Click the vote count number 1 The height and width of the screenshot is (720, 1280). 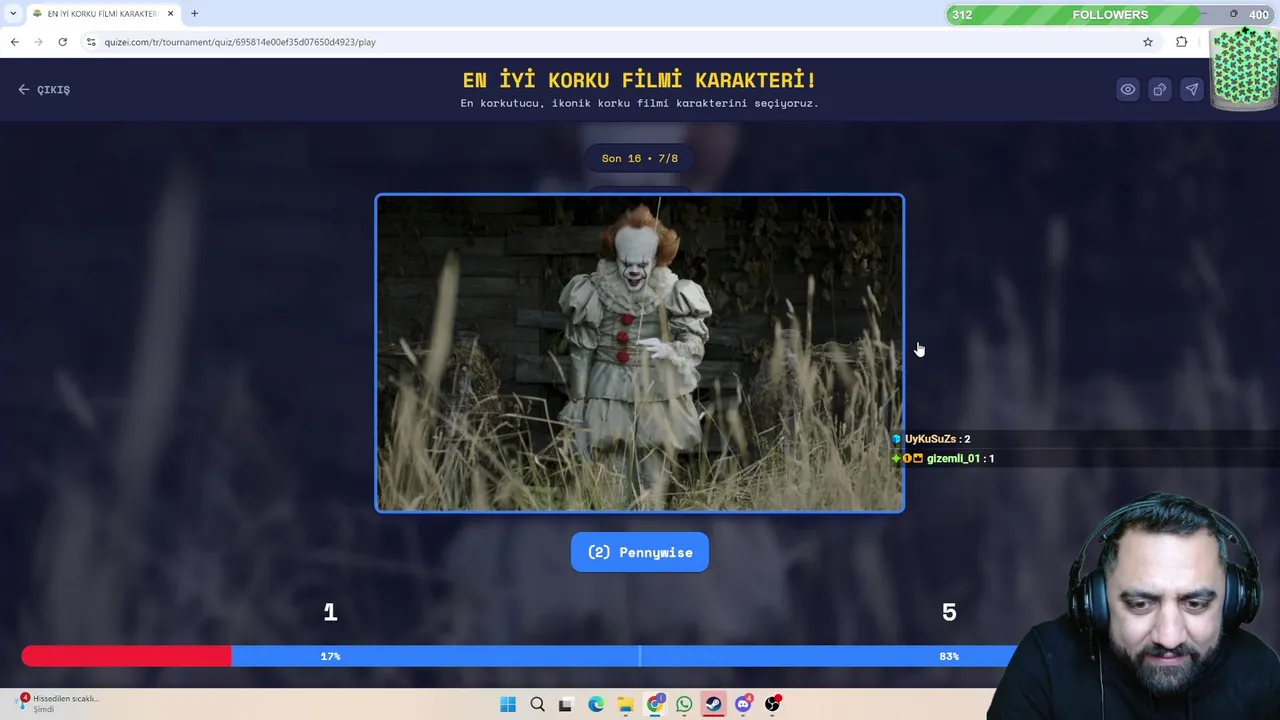click(330, 612)
